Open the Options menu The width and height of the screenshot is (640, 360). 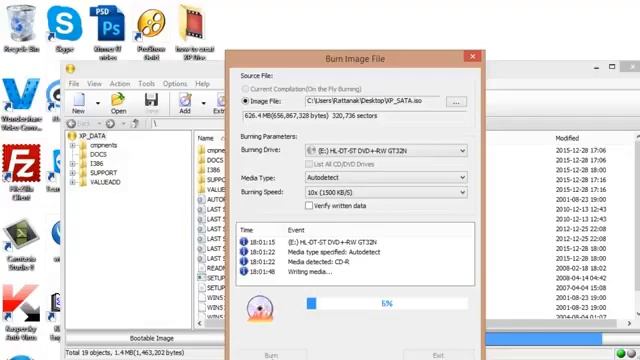point(175,84)
